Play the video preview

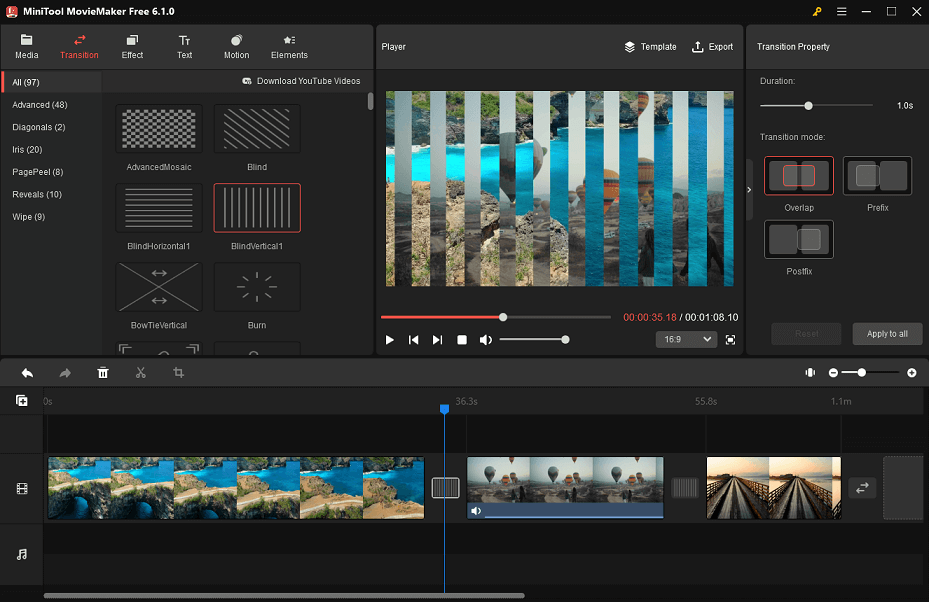click(389, 340)
